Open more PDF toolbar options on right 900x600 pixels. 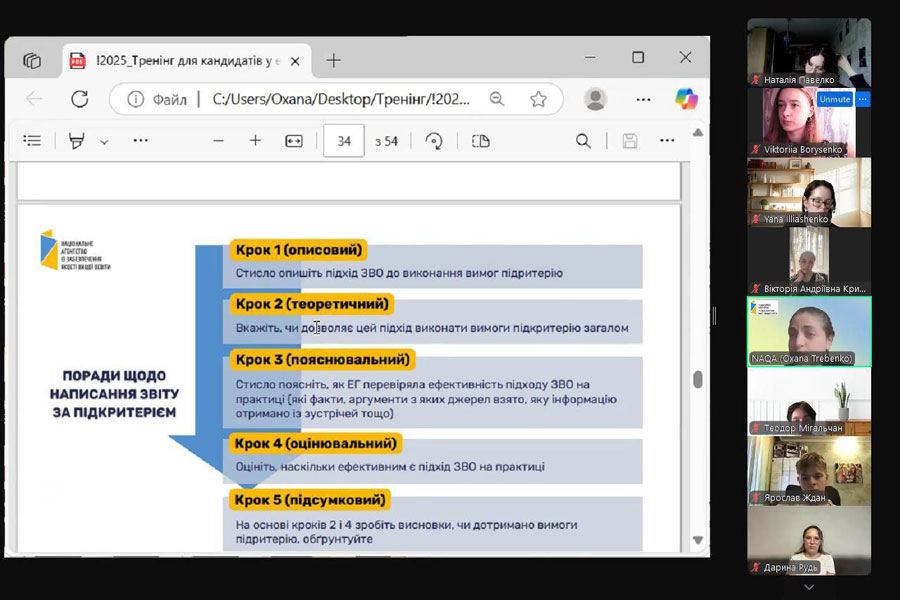click(x=671, y=141)
